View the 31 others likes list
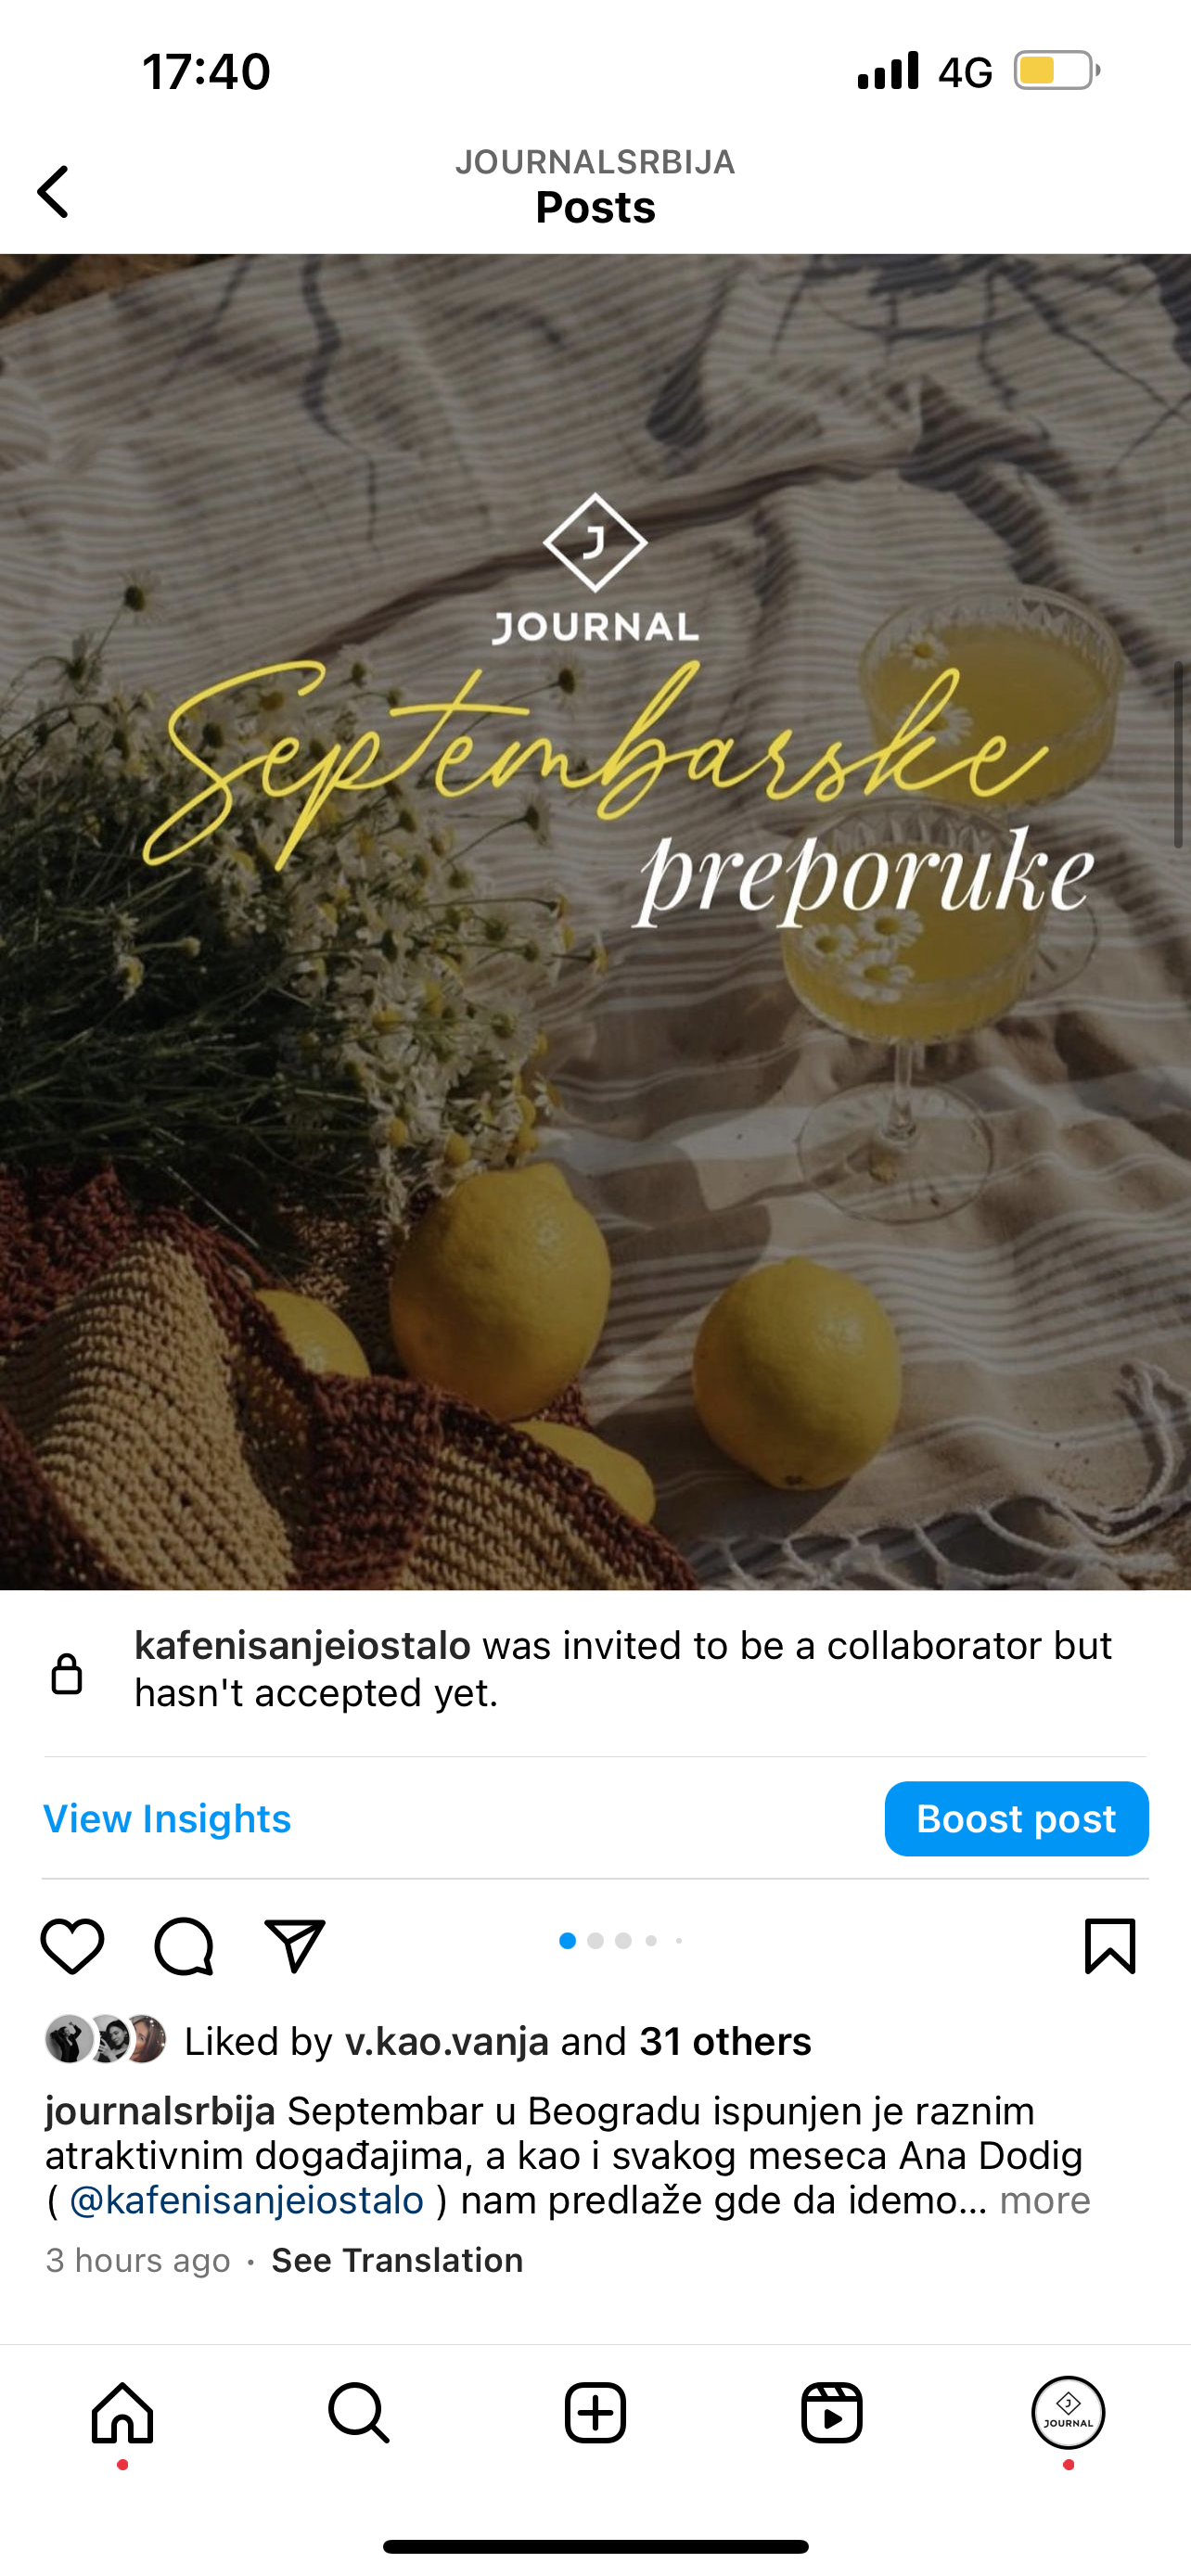 tap(725, 2041)
